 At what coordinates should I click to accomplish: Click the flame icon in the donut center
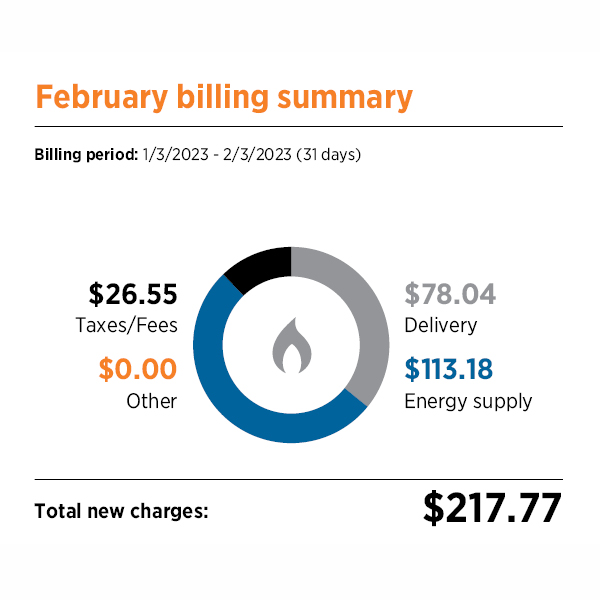(290, 345)
